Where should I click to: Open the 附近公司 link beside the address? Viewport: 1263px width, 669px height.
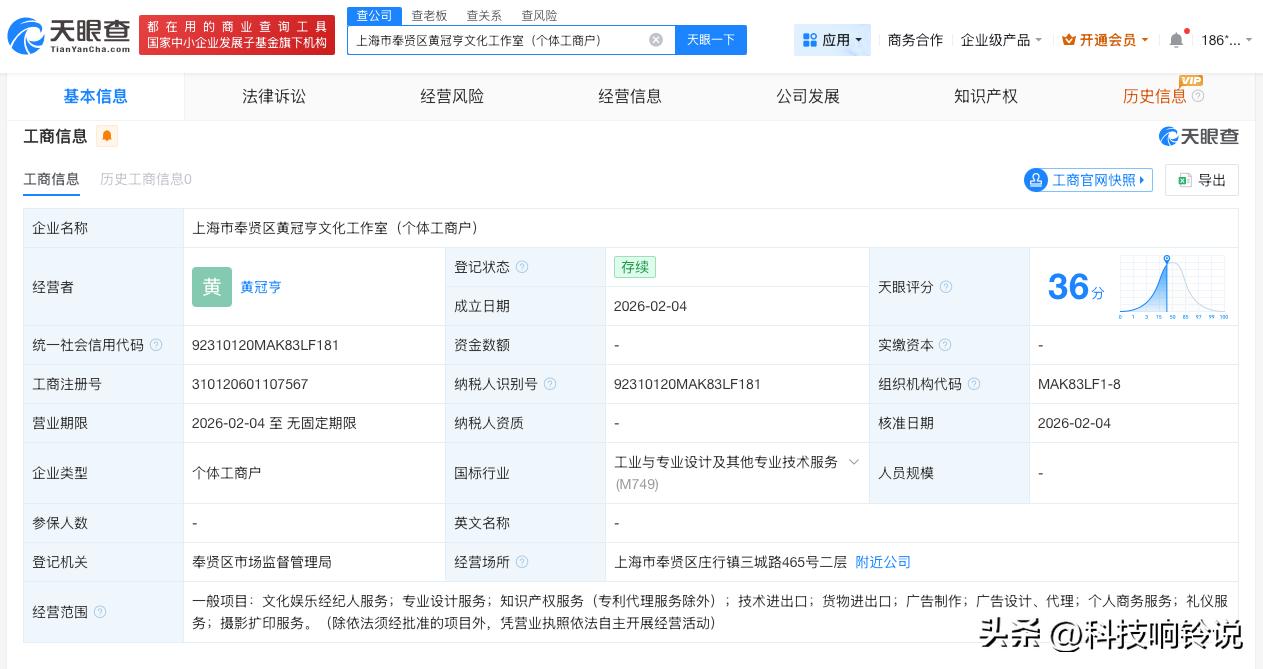point(882,562)
